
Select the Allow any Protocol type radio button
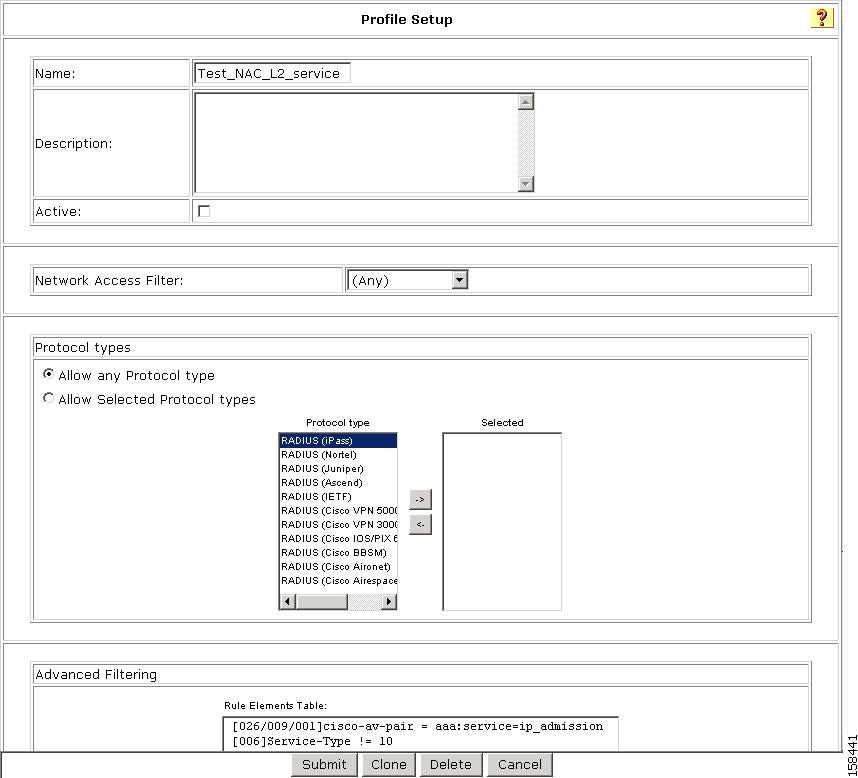[x=47, y=373]
